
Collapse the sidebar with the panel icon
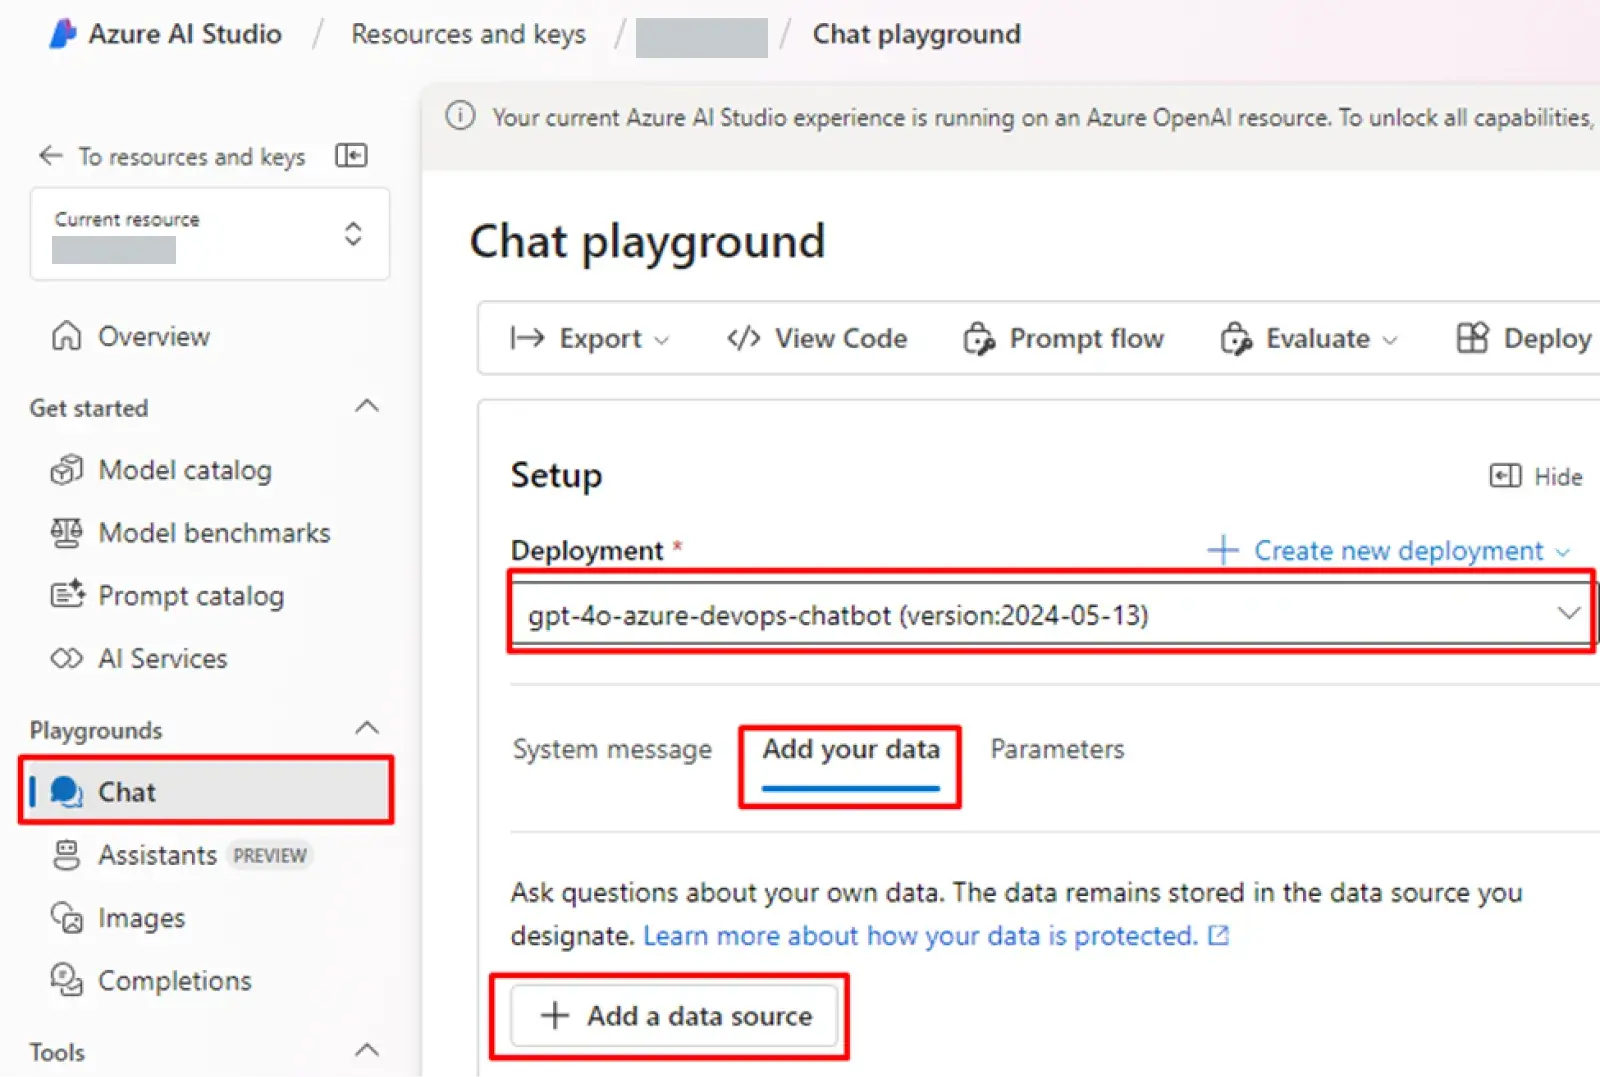(351, 156)
